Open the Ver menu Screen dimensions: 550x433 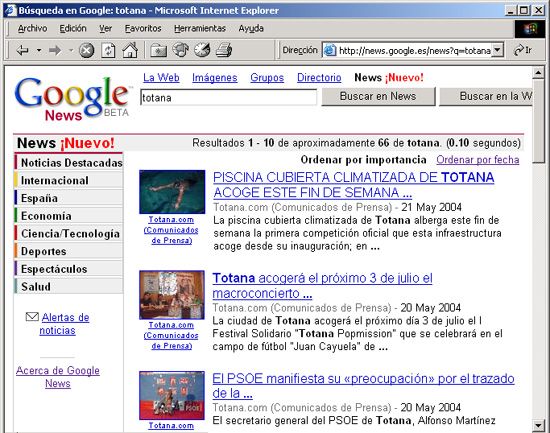click(105, 28)
